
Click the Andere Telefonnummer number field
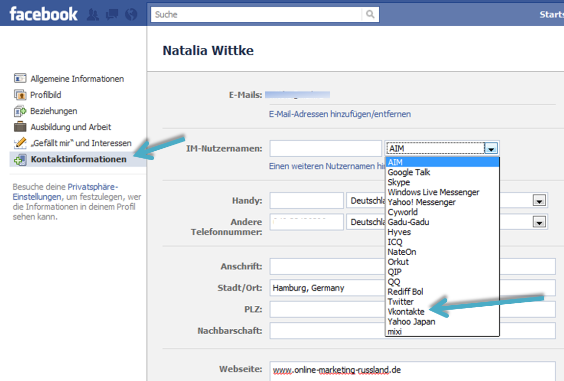(x=307, y=222)
